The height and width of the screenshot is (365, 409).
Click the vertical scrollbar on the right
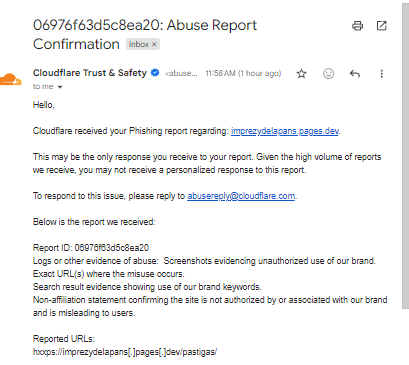405,157
